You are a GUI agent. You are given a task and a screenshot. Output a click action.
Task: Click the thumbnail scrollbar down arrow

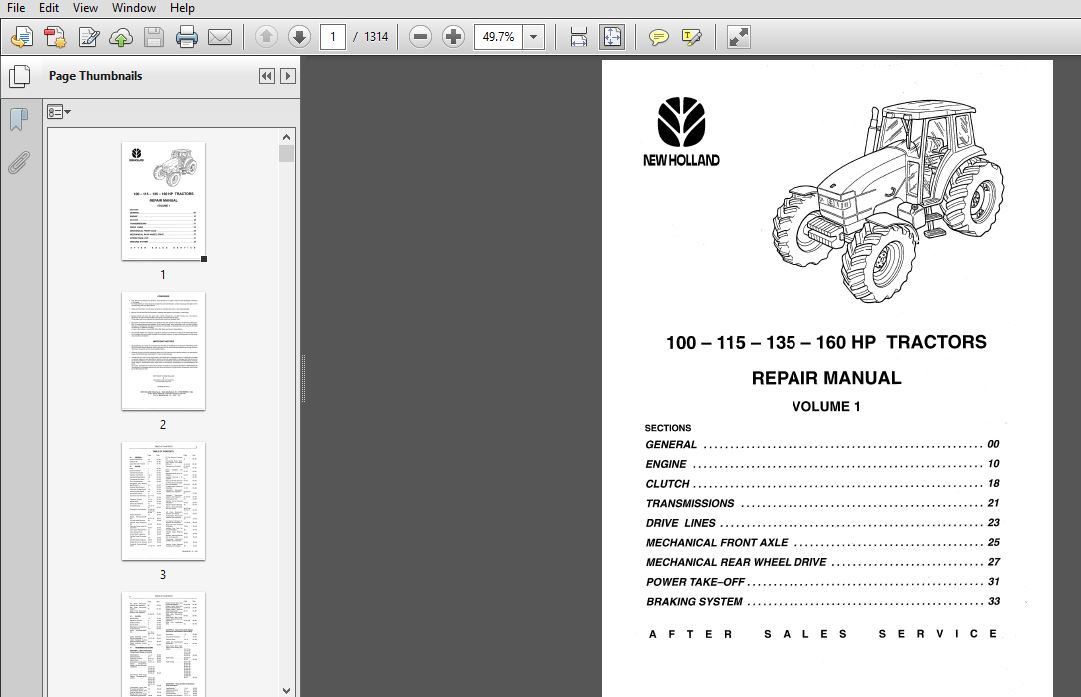[x=287, y=689]
